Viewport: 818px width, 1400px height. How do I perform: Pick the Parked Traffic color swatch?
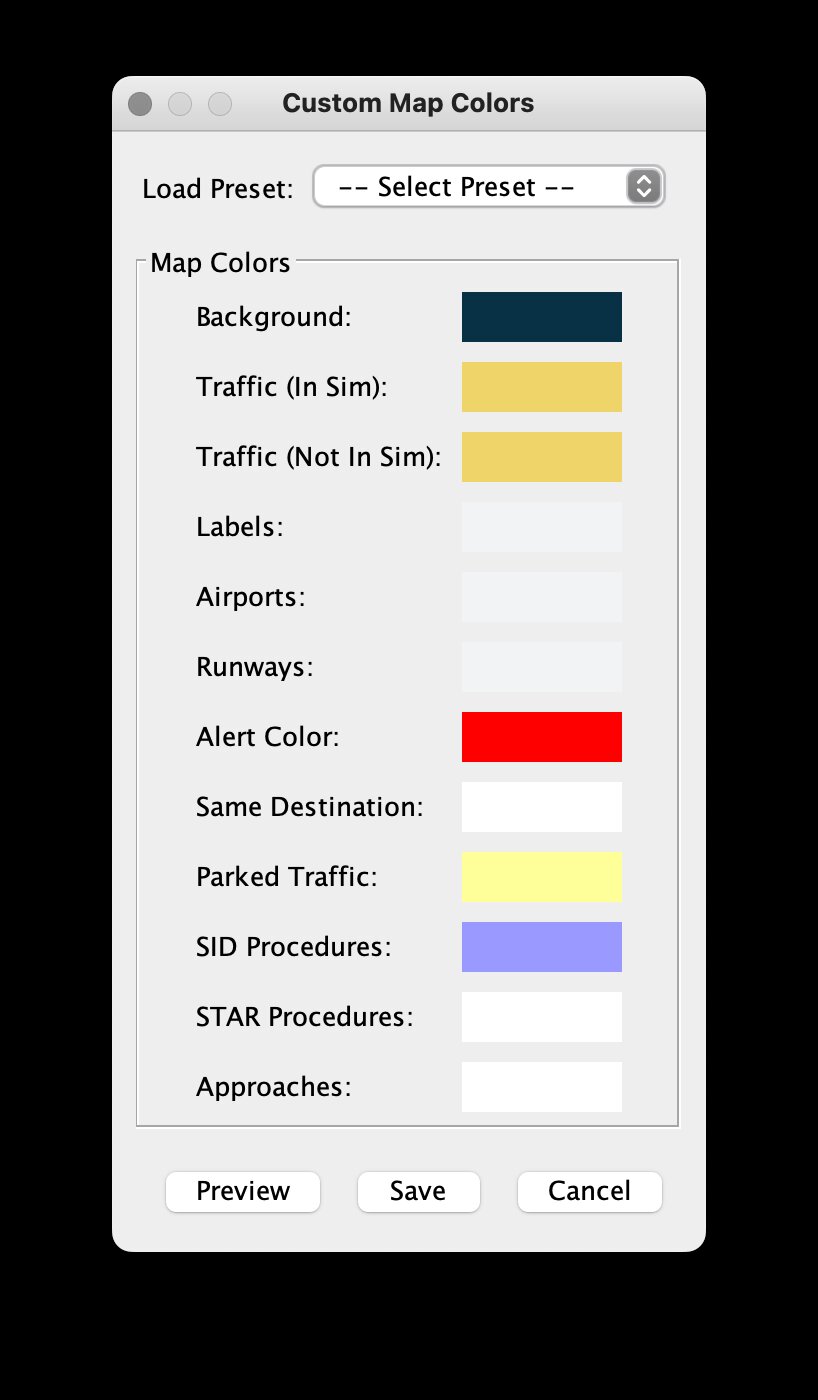pyautogui.click(x=541, y=877)
